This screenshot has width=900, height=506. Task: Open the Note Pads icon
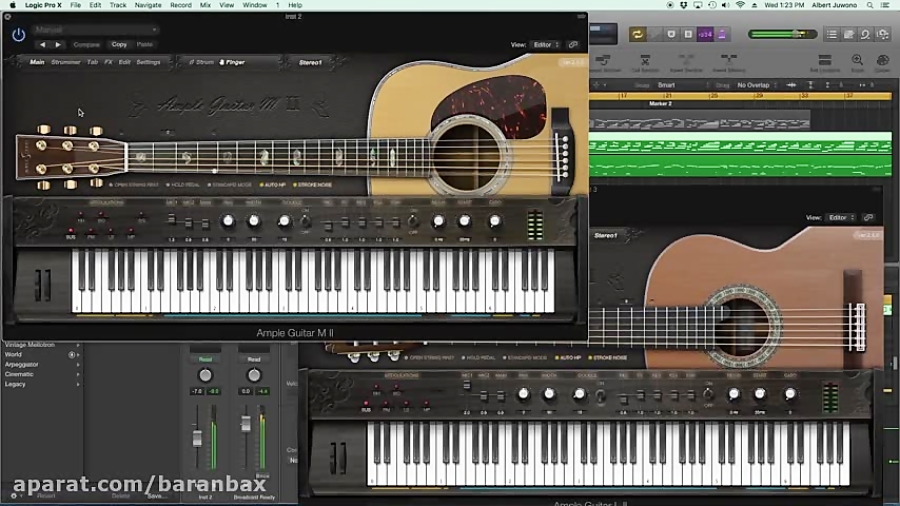pos(849,34)
